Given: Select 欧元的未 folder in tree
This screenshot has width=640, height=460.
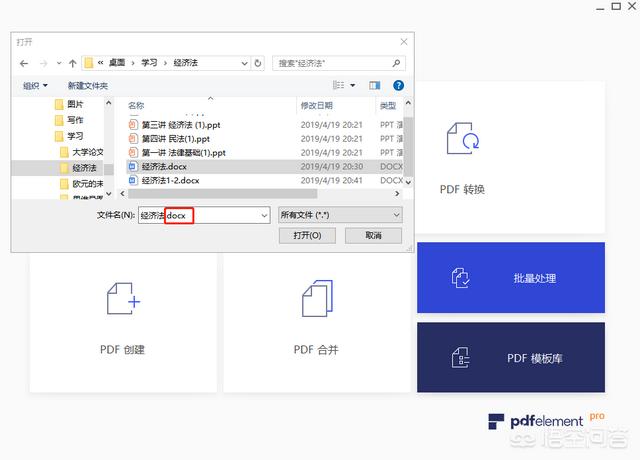Looking at the screenshot, I should point(81,184).
